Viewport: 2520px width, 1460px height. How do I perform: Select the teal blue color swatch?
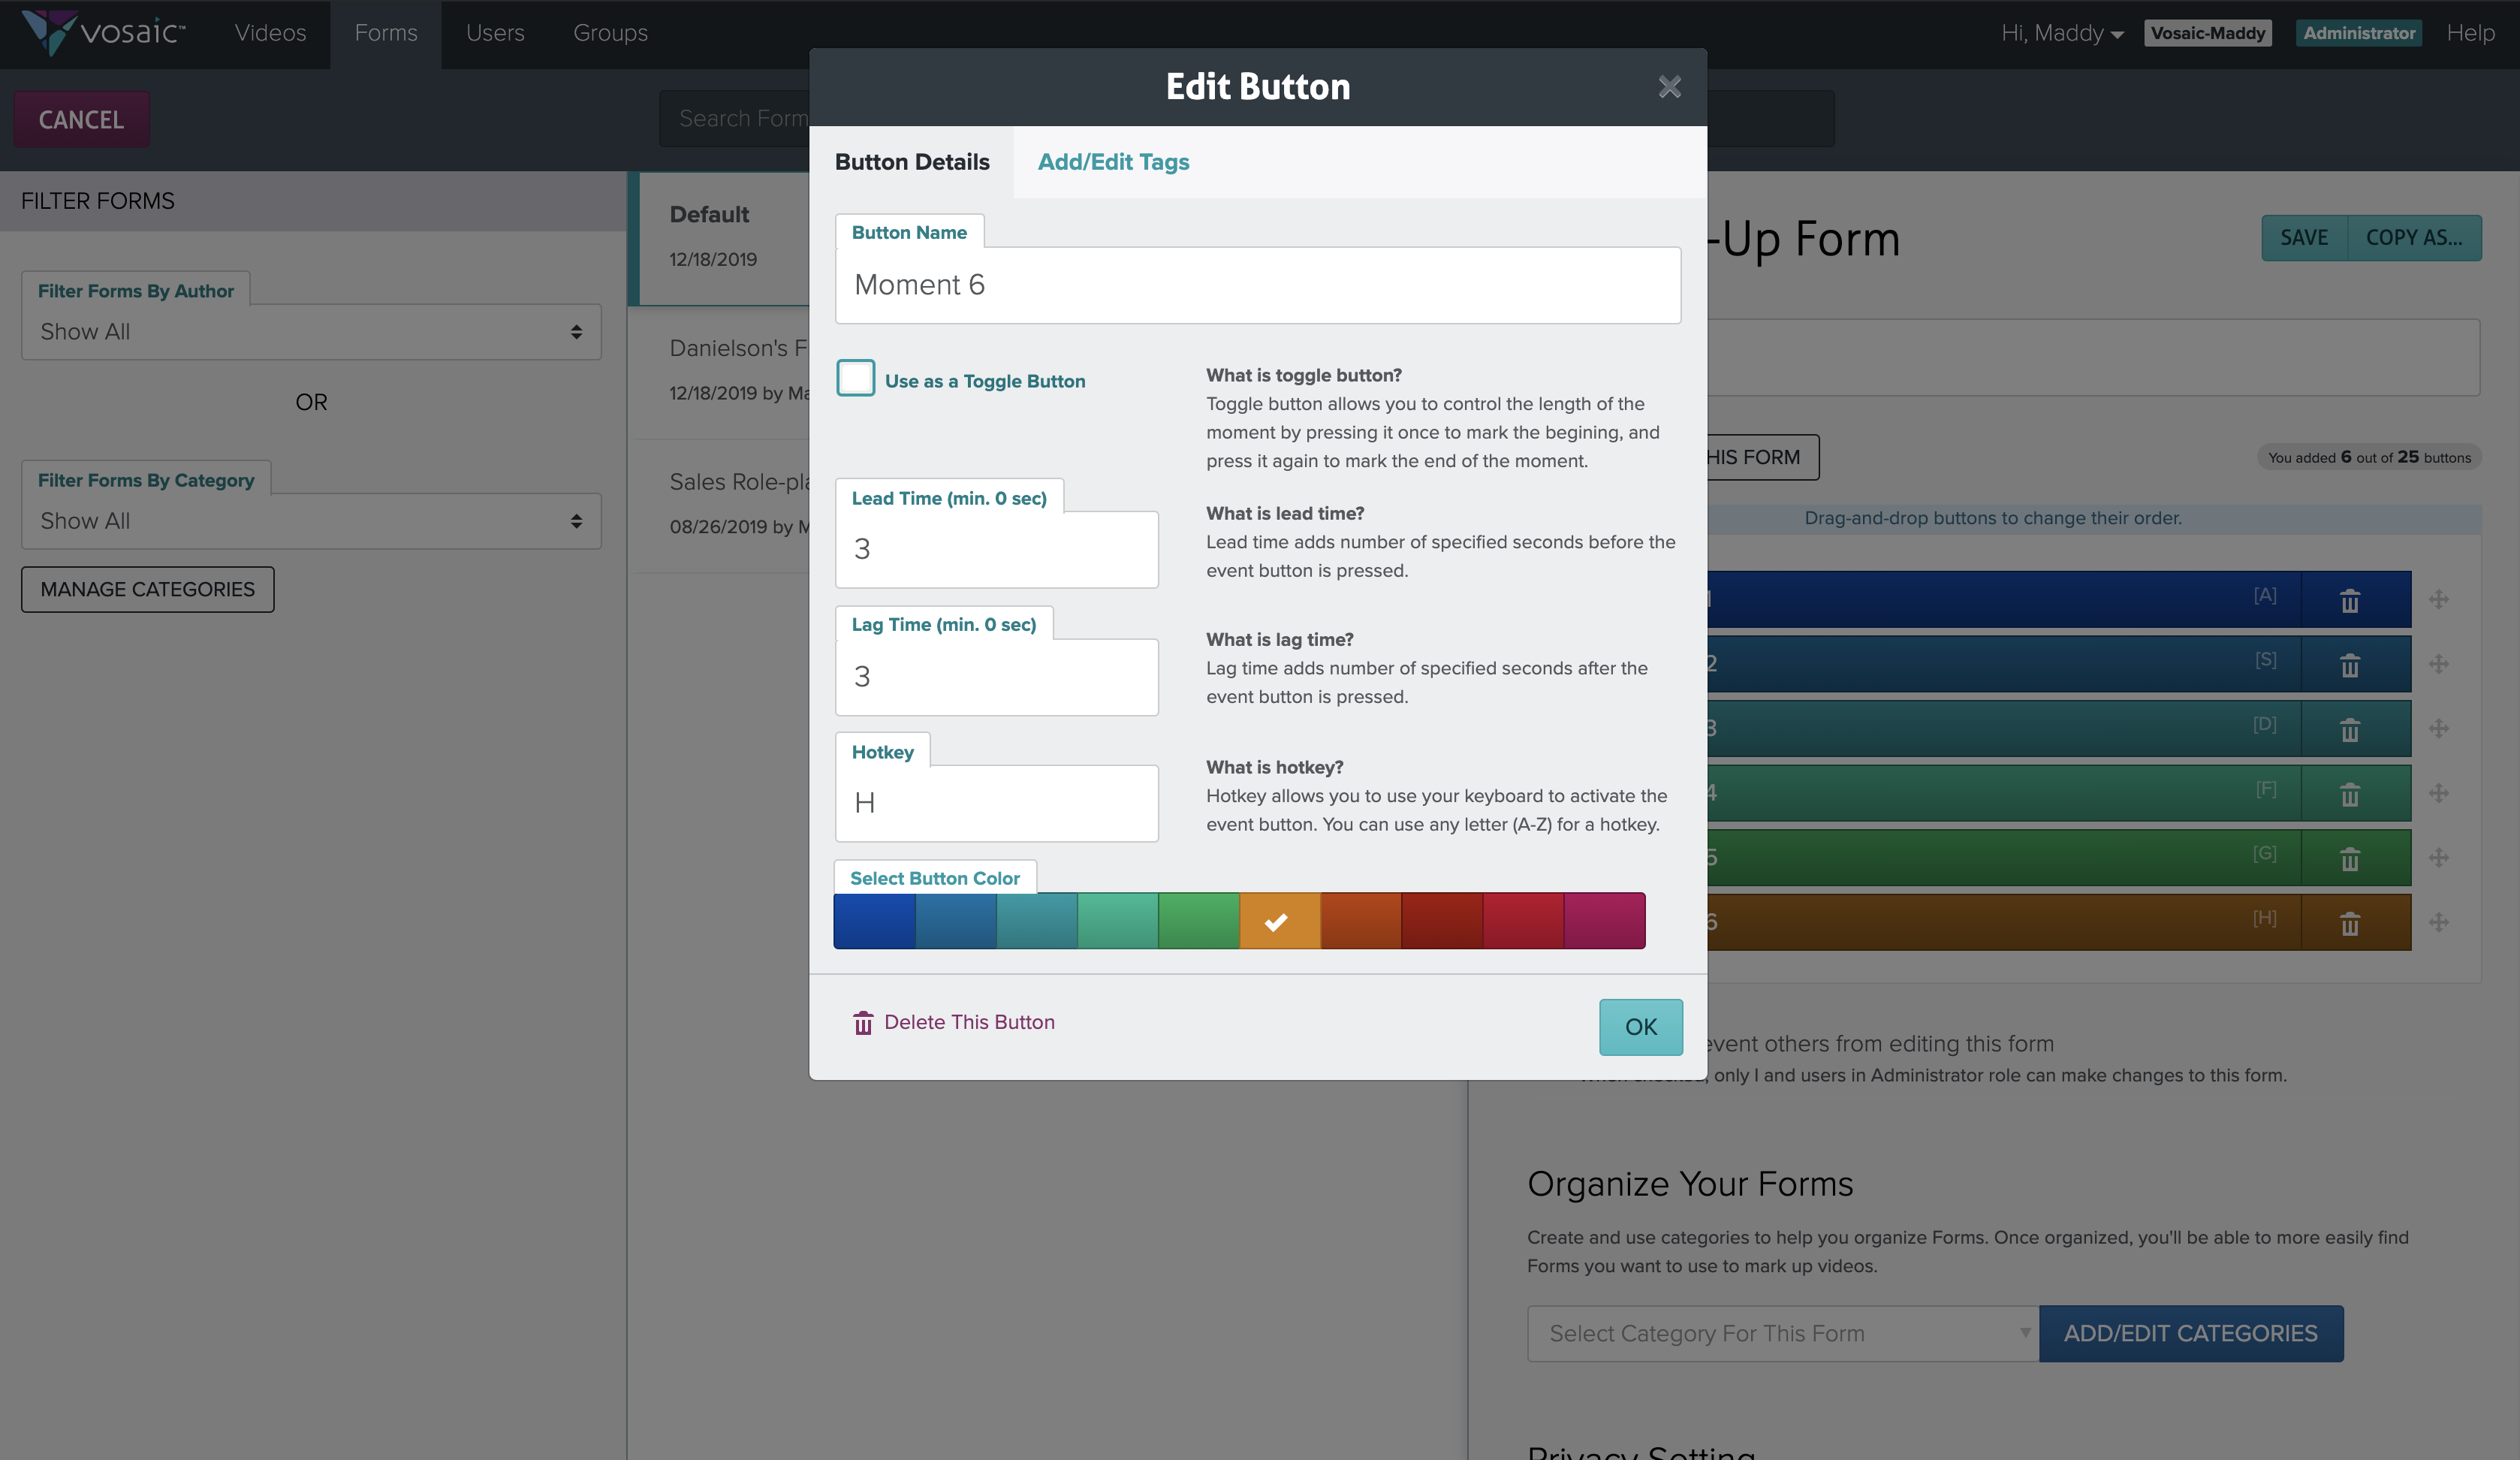coord(1036,921)
